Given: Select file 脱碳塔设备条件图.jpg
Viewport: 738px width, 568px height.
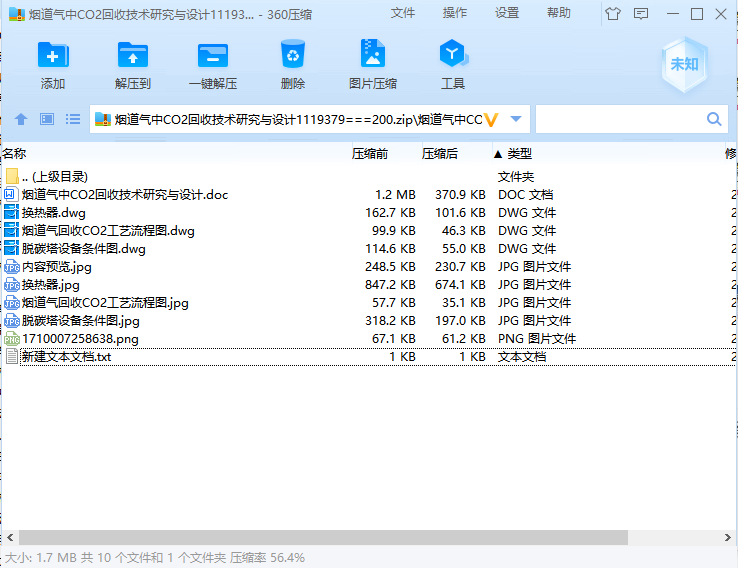Looking at the screenshot, I should point(81,320).
